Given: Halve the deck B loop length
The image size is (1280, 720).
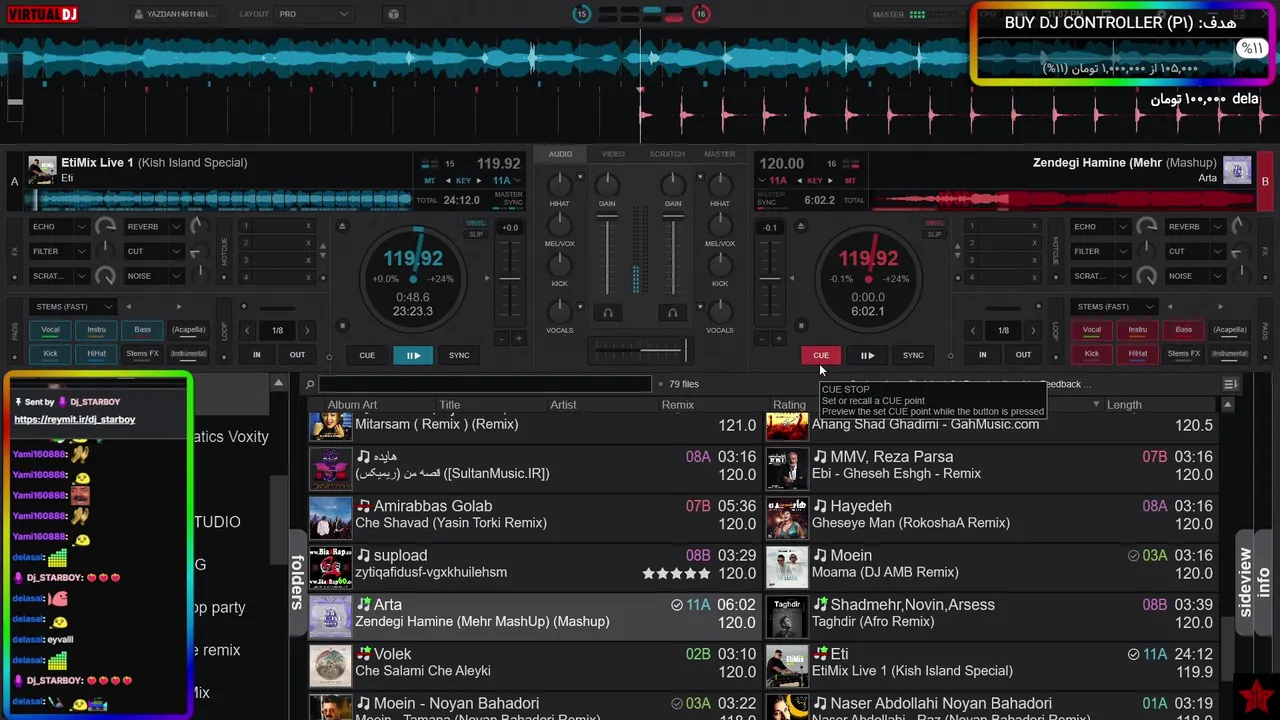Looking at the screenshot, I should coord(973,330).
